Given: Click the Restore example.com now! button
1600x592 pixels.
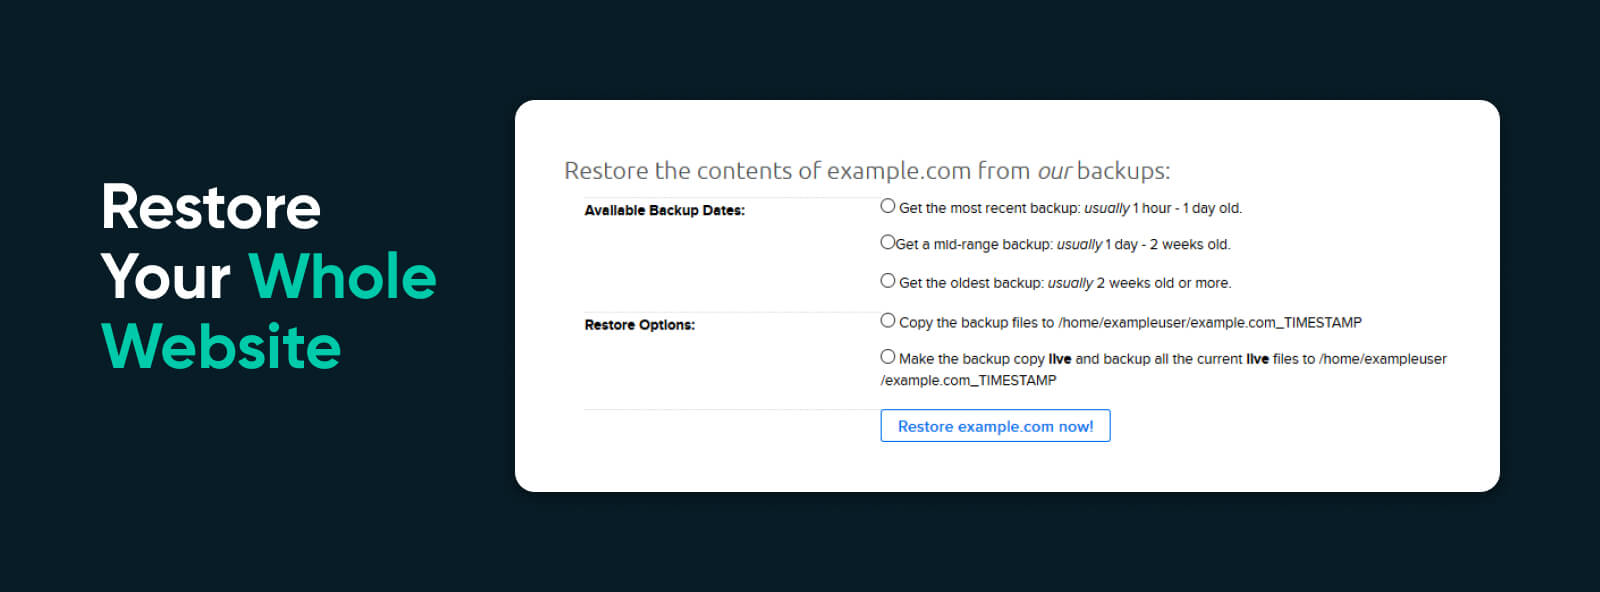Looking at the screenshot, I should (x=995, y=426).
